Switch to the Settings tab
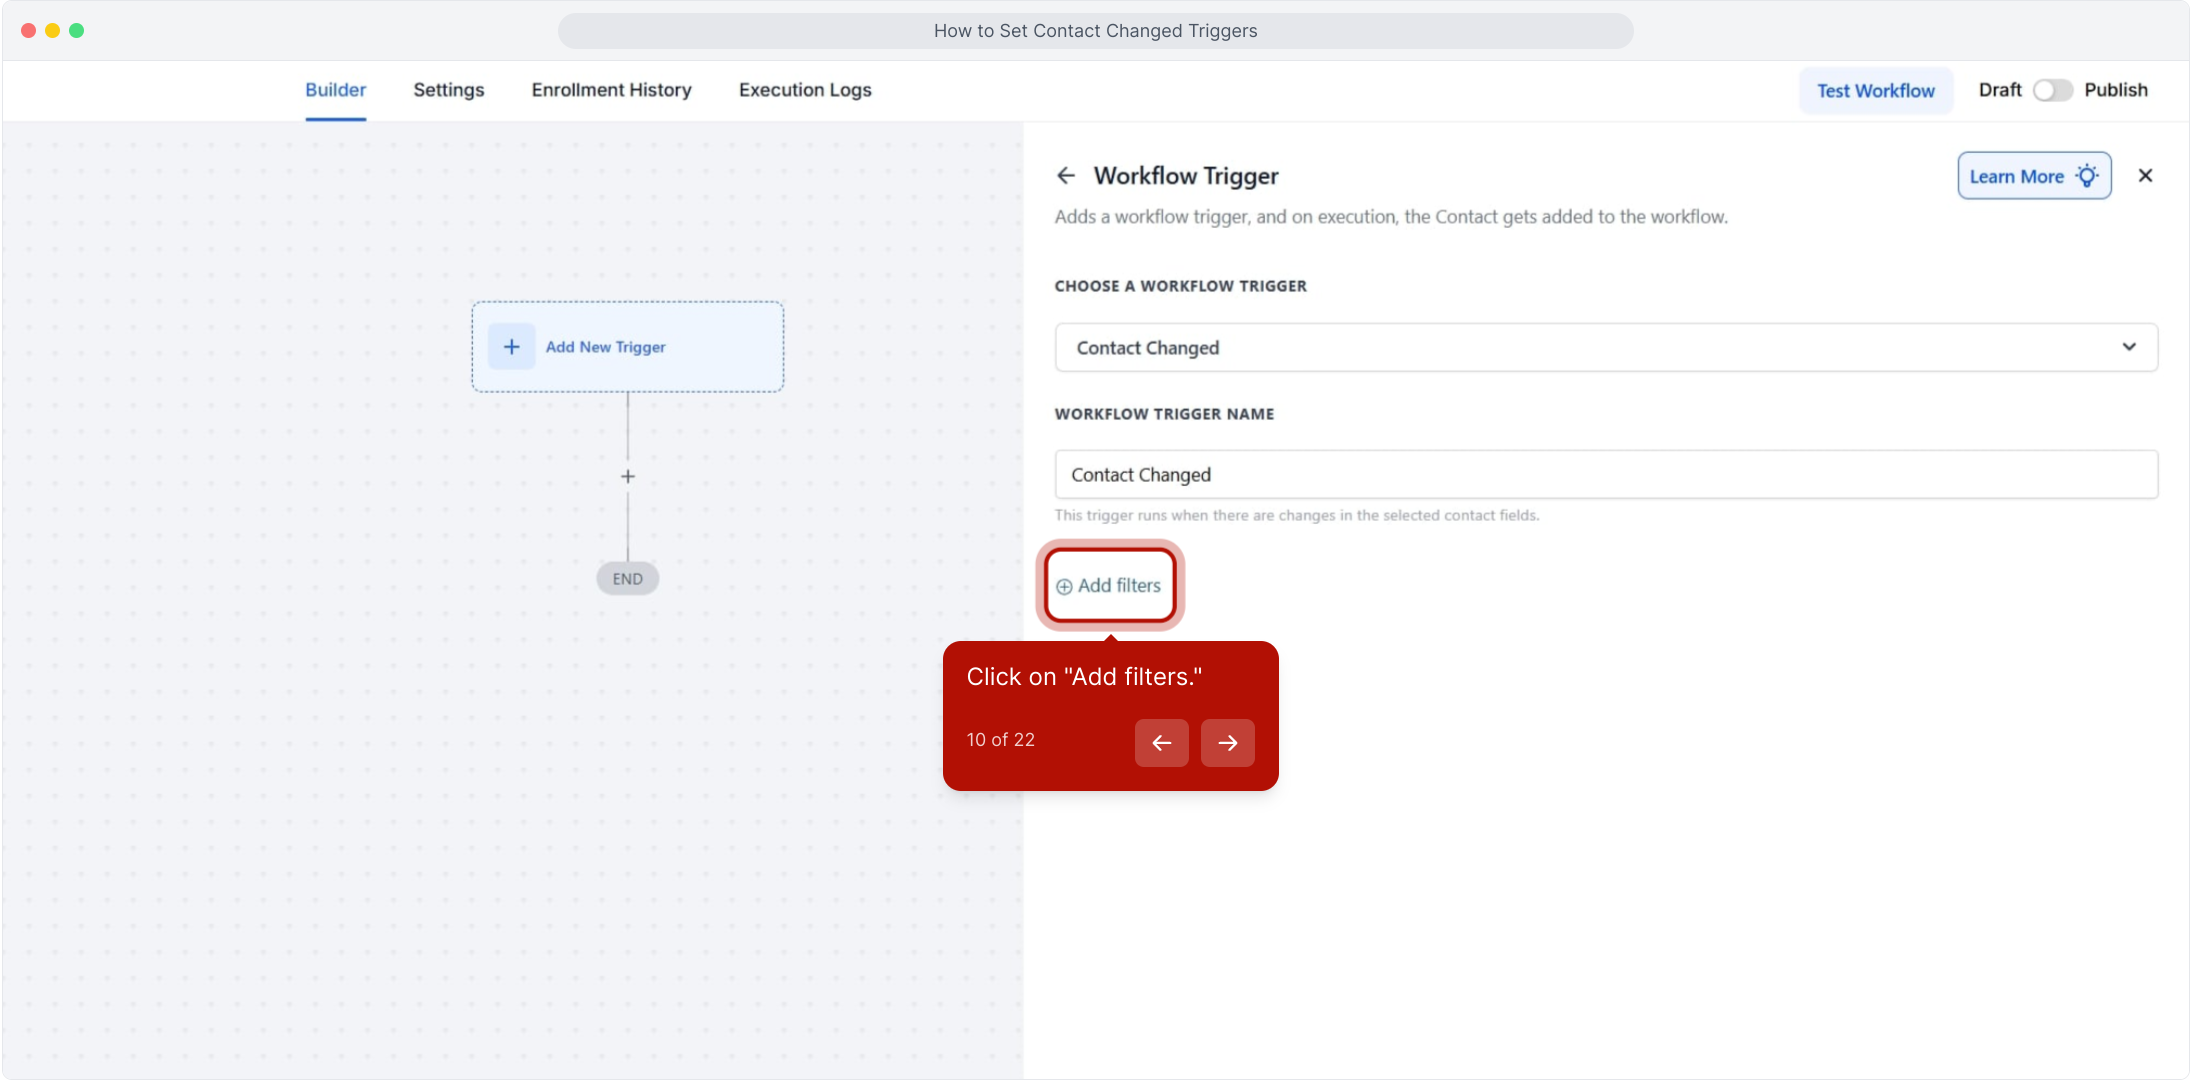The height and width of the screenshot is (1080, 2192). coord(448,90)
